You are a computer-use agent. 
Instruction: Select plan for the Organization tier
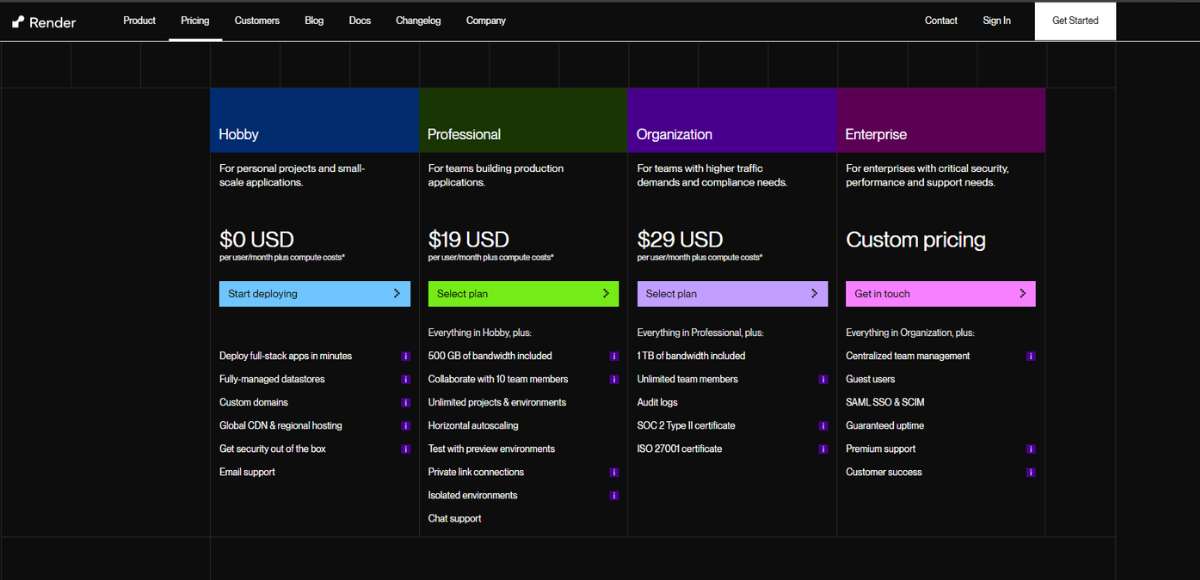tap(732, 294)
